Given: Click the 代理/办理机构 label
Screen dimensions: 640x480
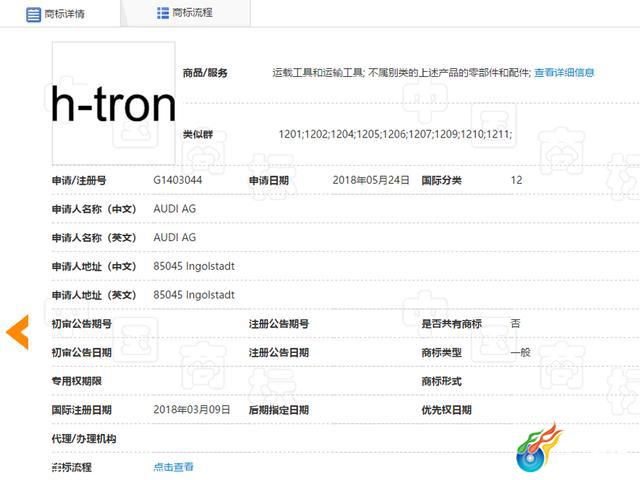Looking at the screenshot, I should pyautogui.click(x=84, y=438).
